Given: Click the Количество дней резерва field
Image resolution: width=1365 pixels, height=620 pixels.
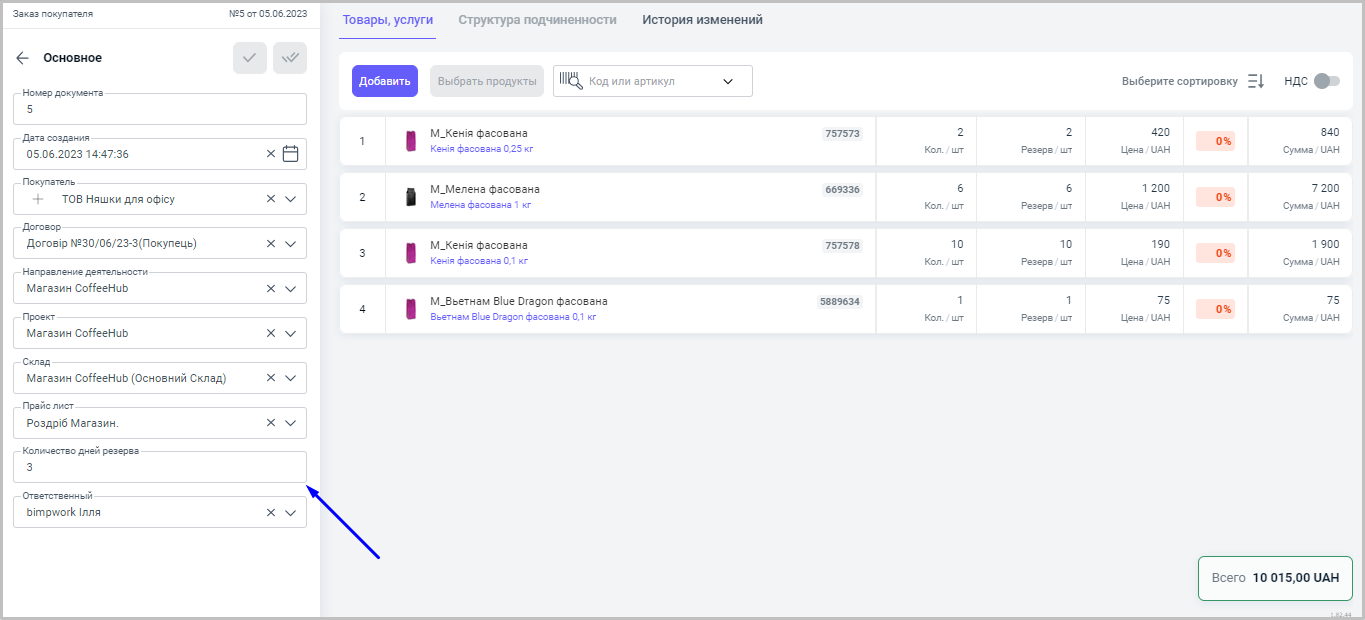Looking at the screenshot, I should tap(160, 467).
